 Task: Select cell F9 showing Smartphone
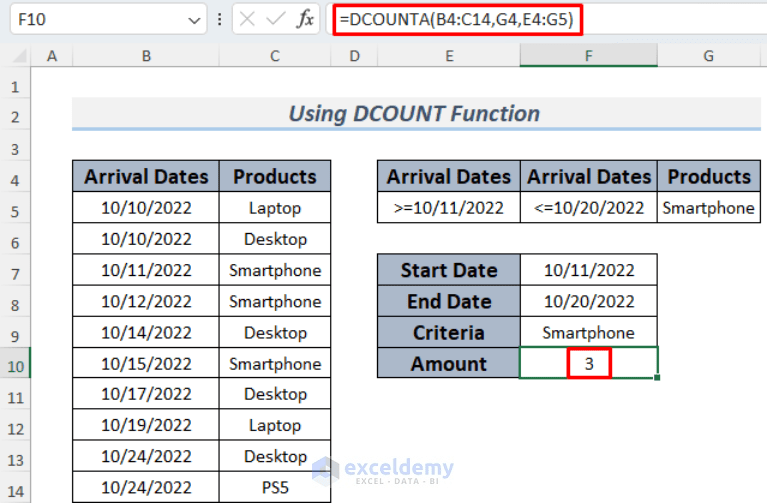coord(588,333)
